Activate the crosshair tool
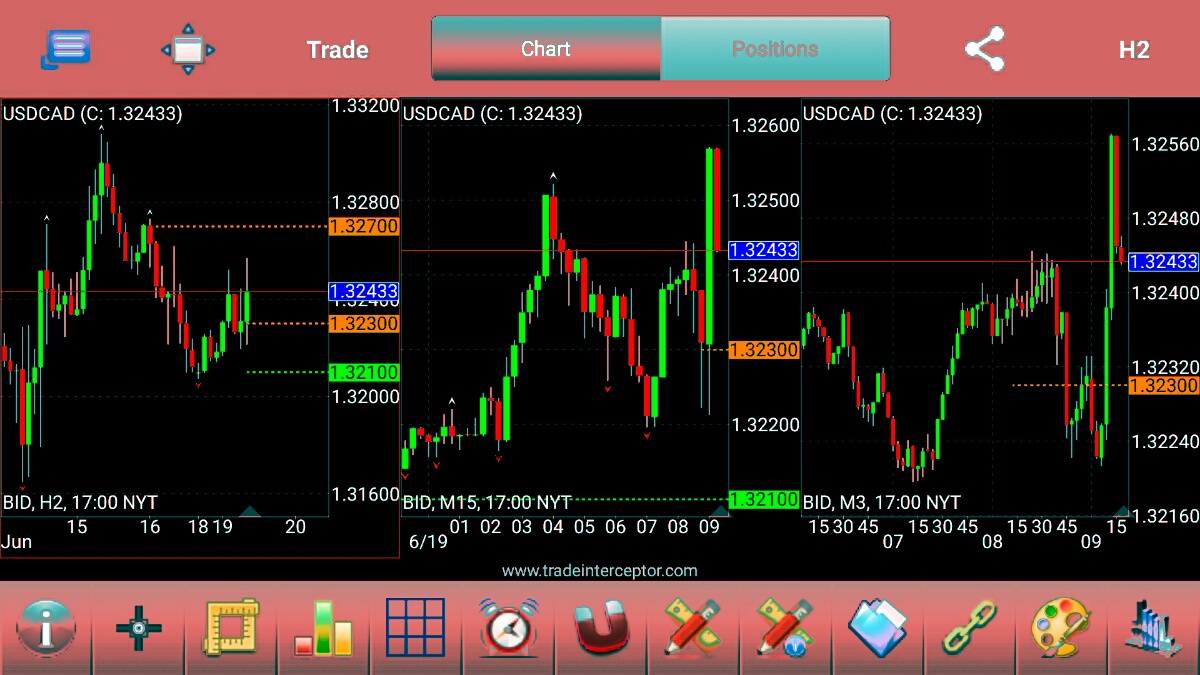1200x675 pixels. [138, 629]
